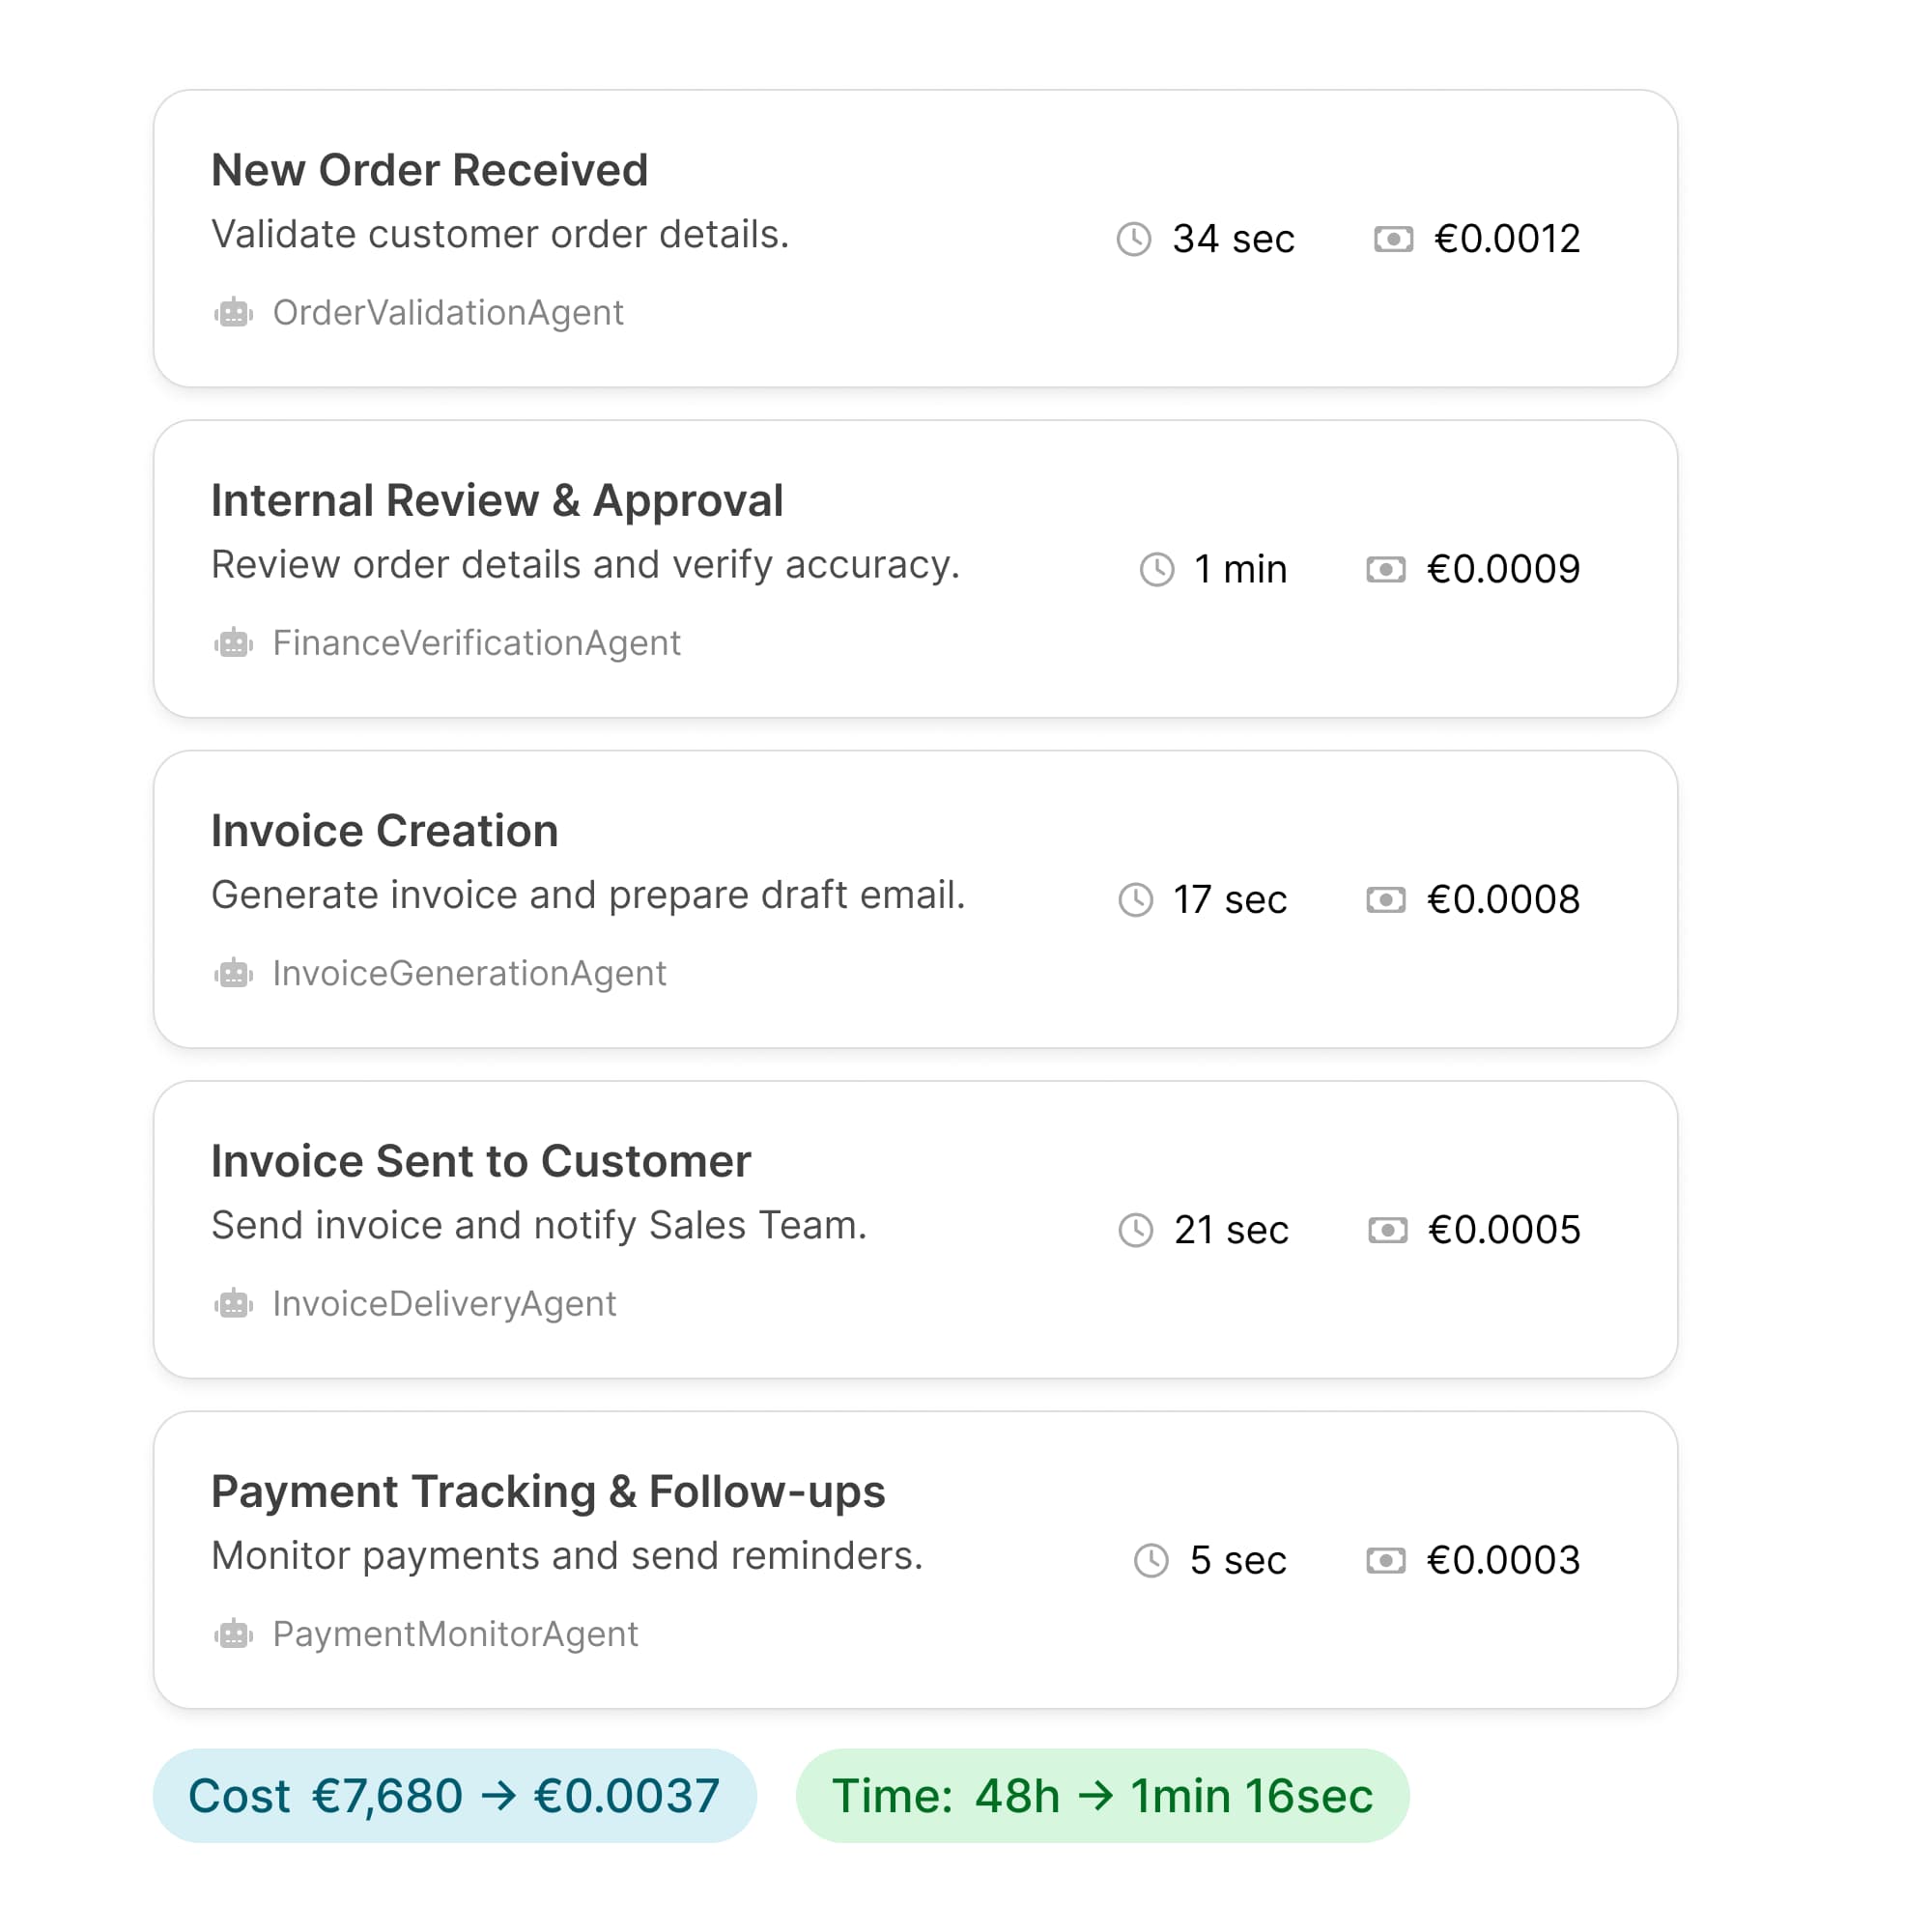Click the Invoice Creation card title
Image resolution: width=1932 pixels, height=1932 pixels.
tap(384, 831)
